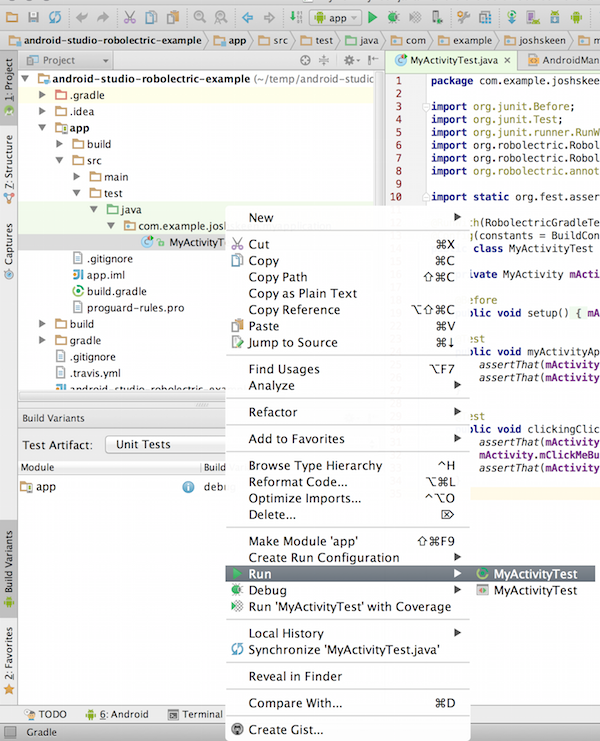
Task: Click the Run with Coverage toolbar icon
Action: [415, 18]
